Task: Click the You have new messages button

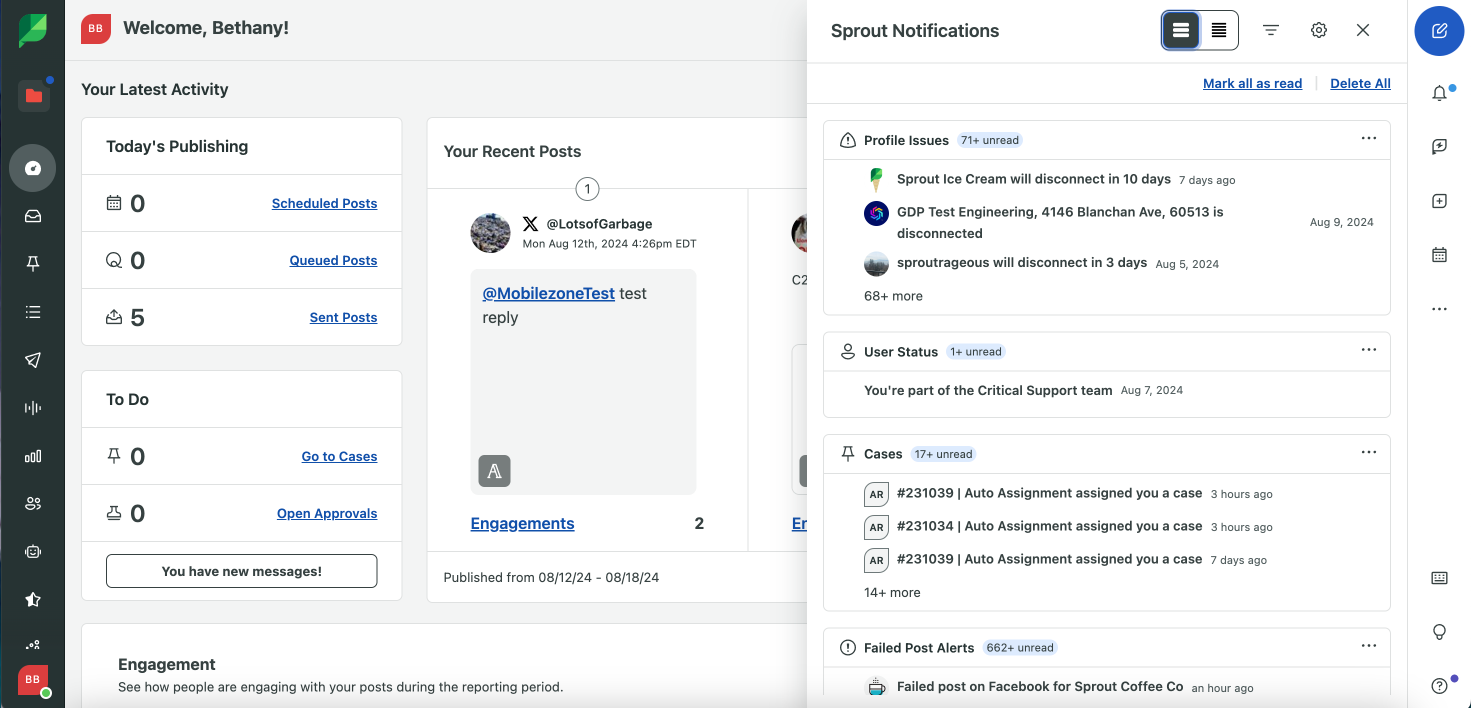Action: coord(241,571)
